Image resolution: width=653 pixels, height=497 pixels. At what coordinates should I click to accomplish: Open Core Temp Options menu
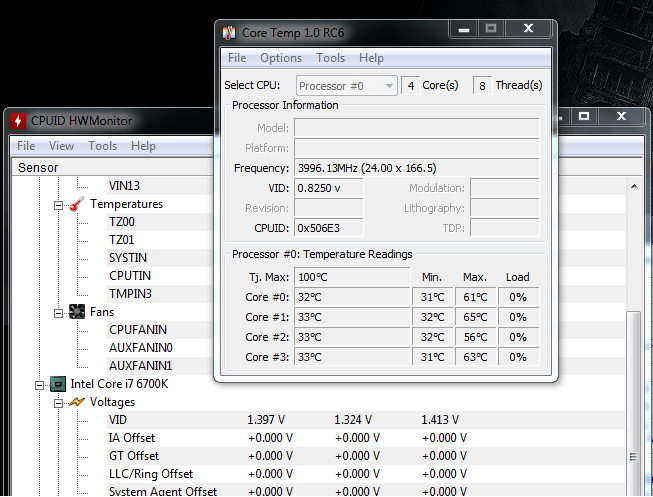point(281,58)
